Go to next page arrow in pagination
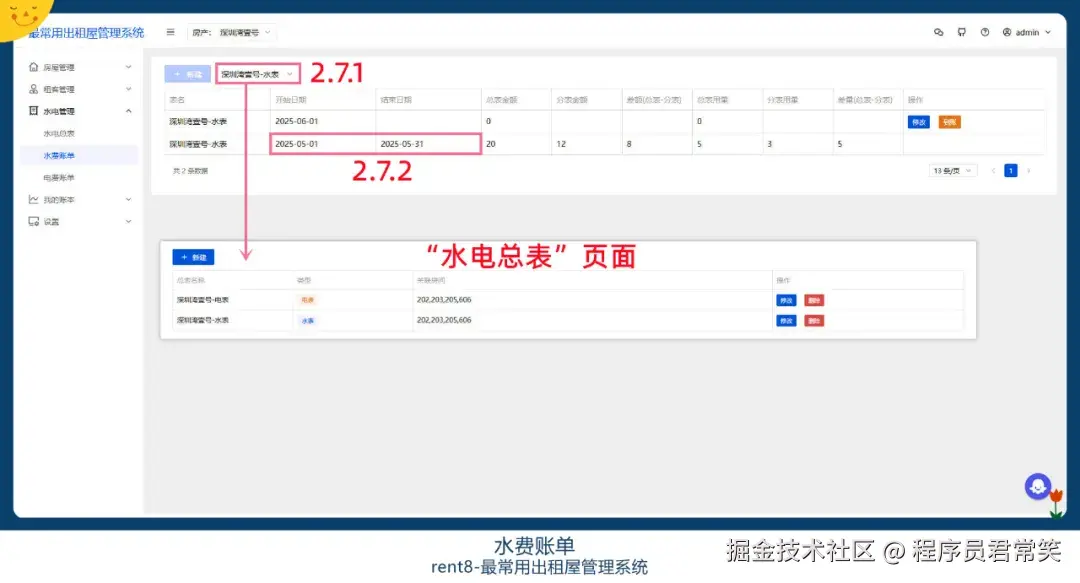1080x583 pixels. (x=1029, y=171)
